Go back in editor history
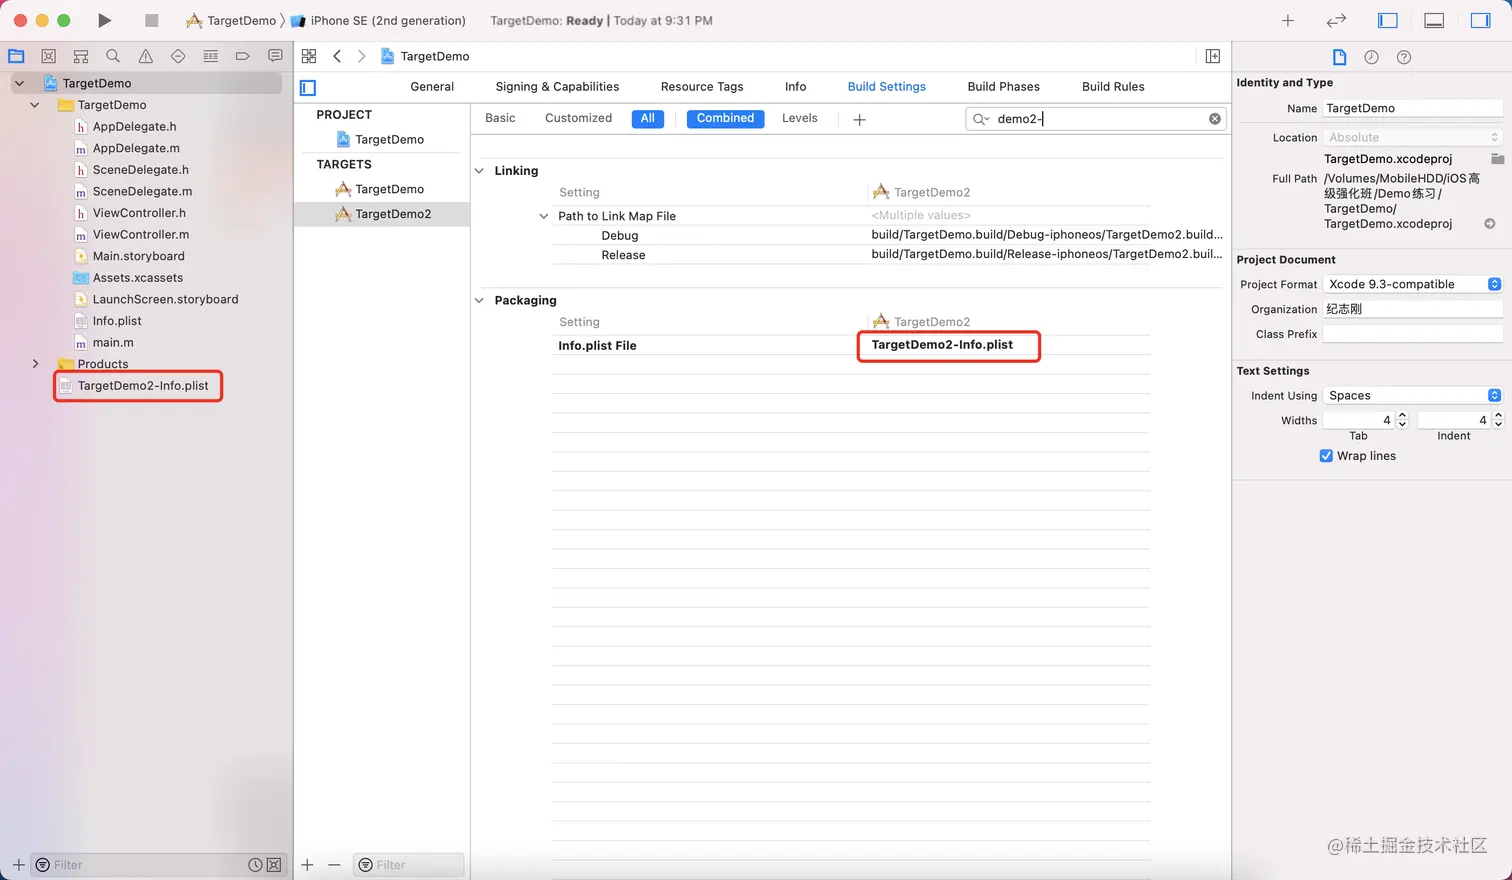 pos(337,56)
